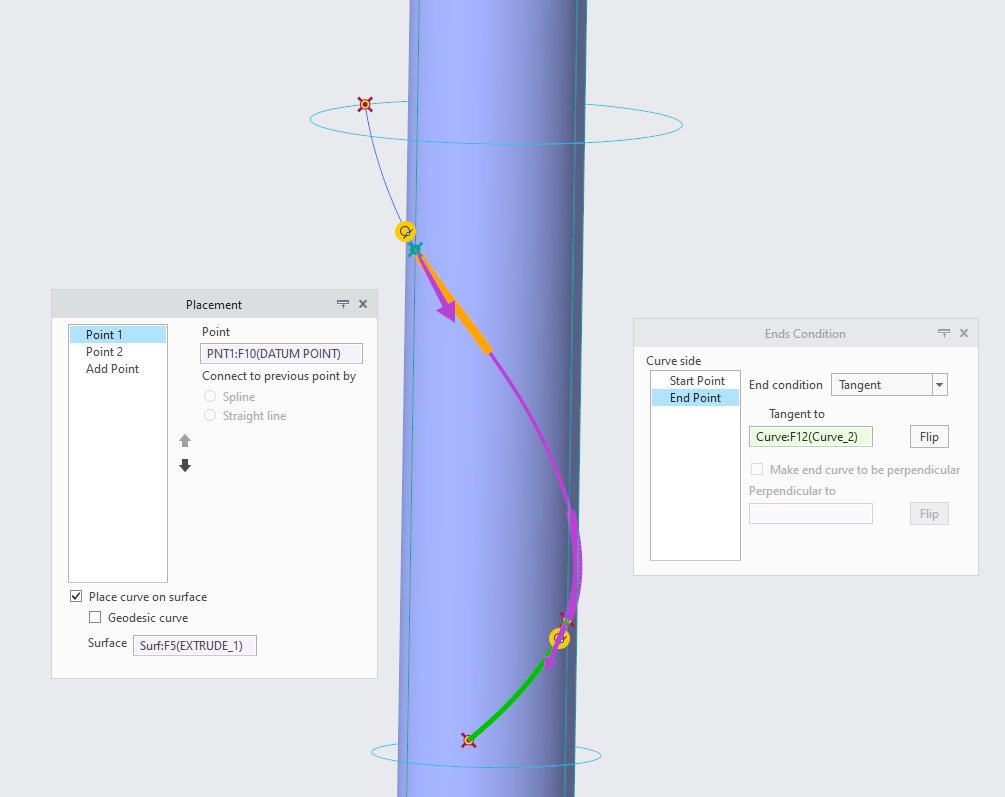Click the Surf:F5(EXTRUDE_1) surface field
The height and width of the screenshot is (797, 1005).
point(194,645)
